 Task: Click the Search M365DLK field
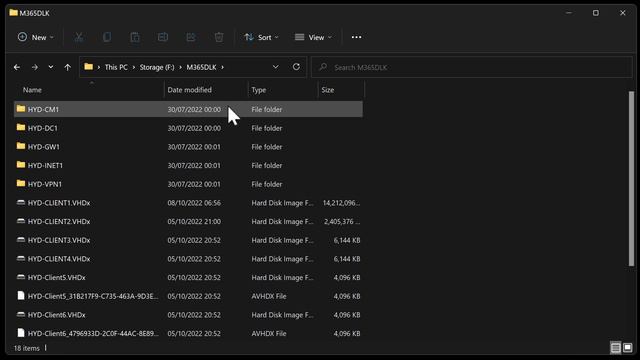click(471, 67)
